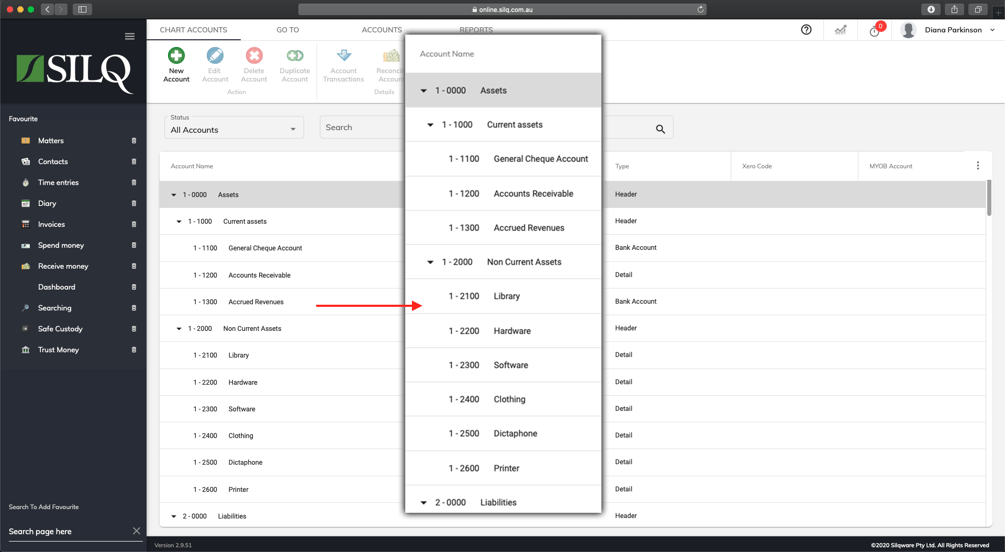
Task: Collapse the small-print 1-1000 Current assets table row
Action: tap(179, 222)
